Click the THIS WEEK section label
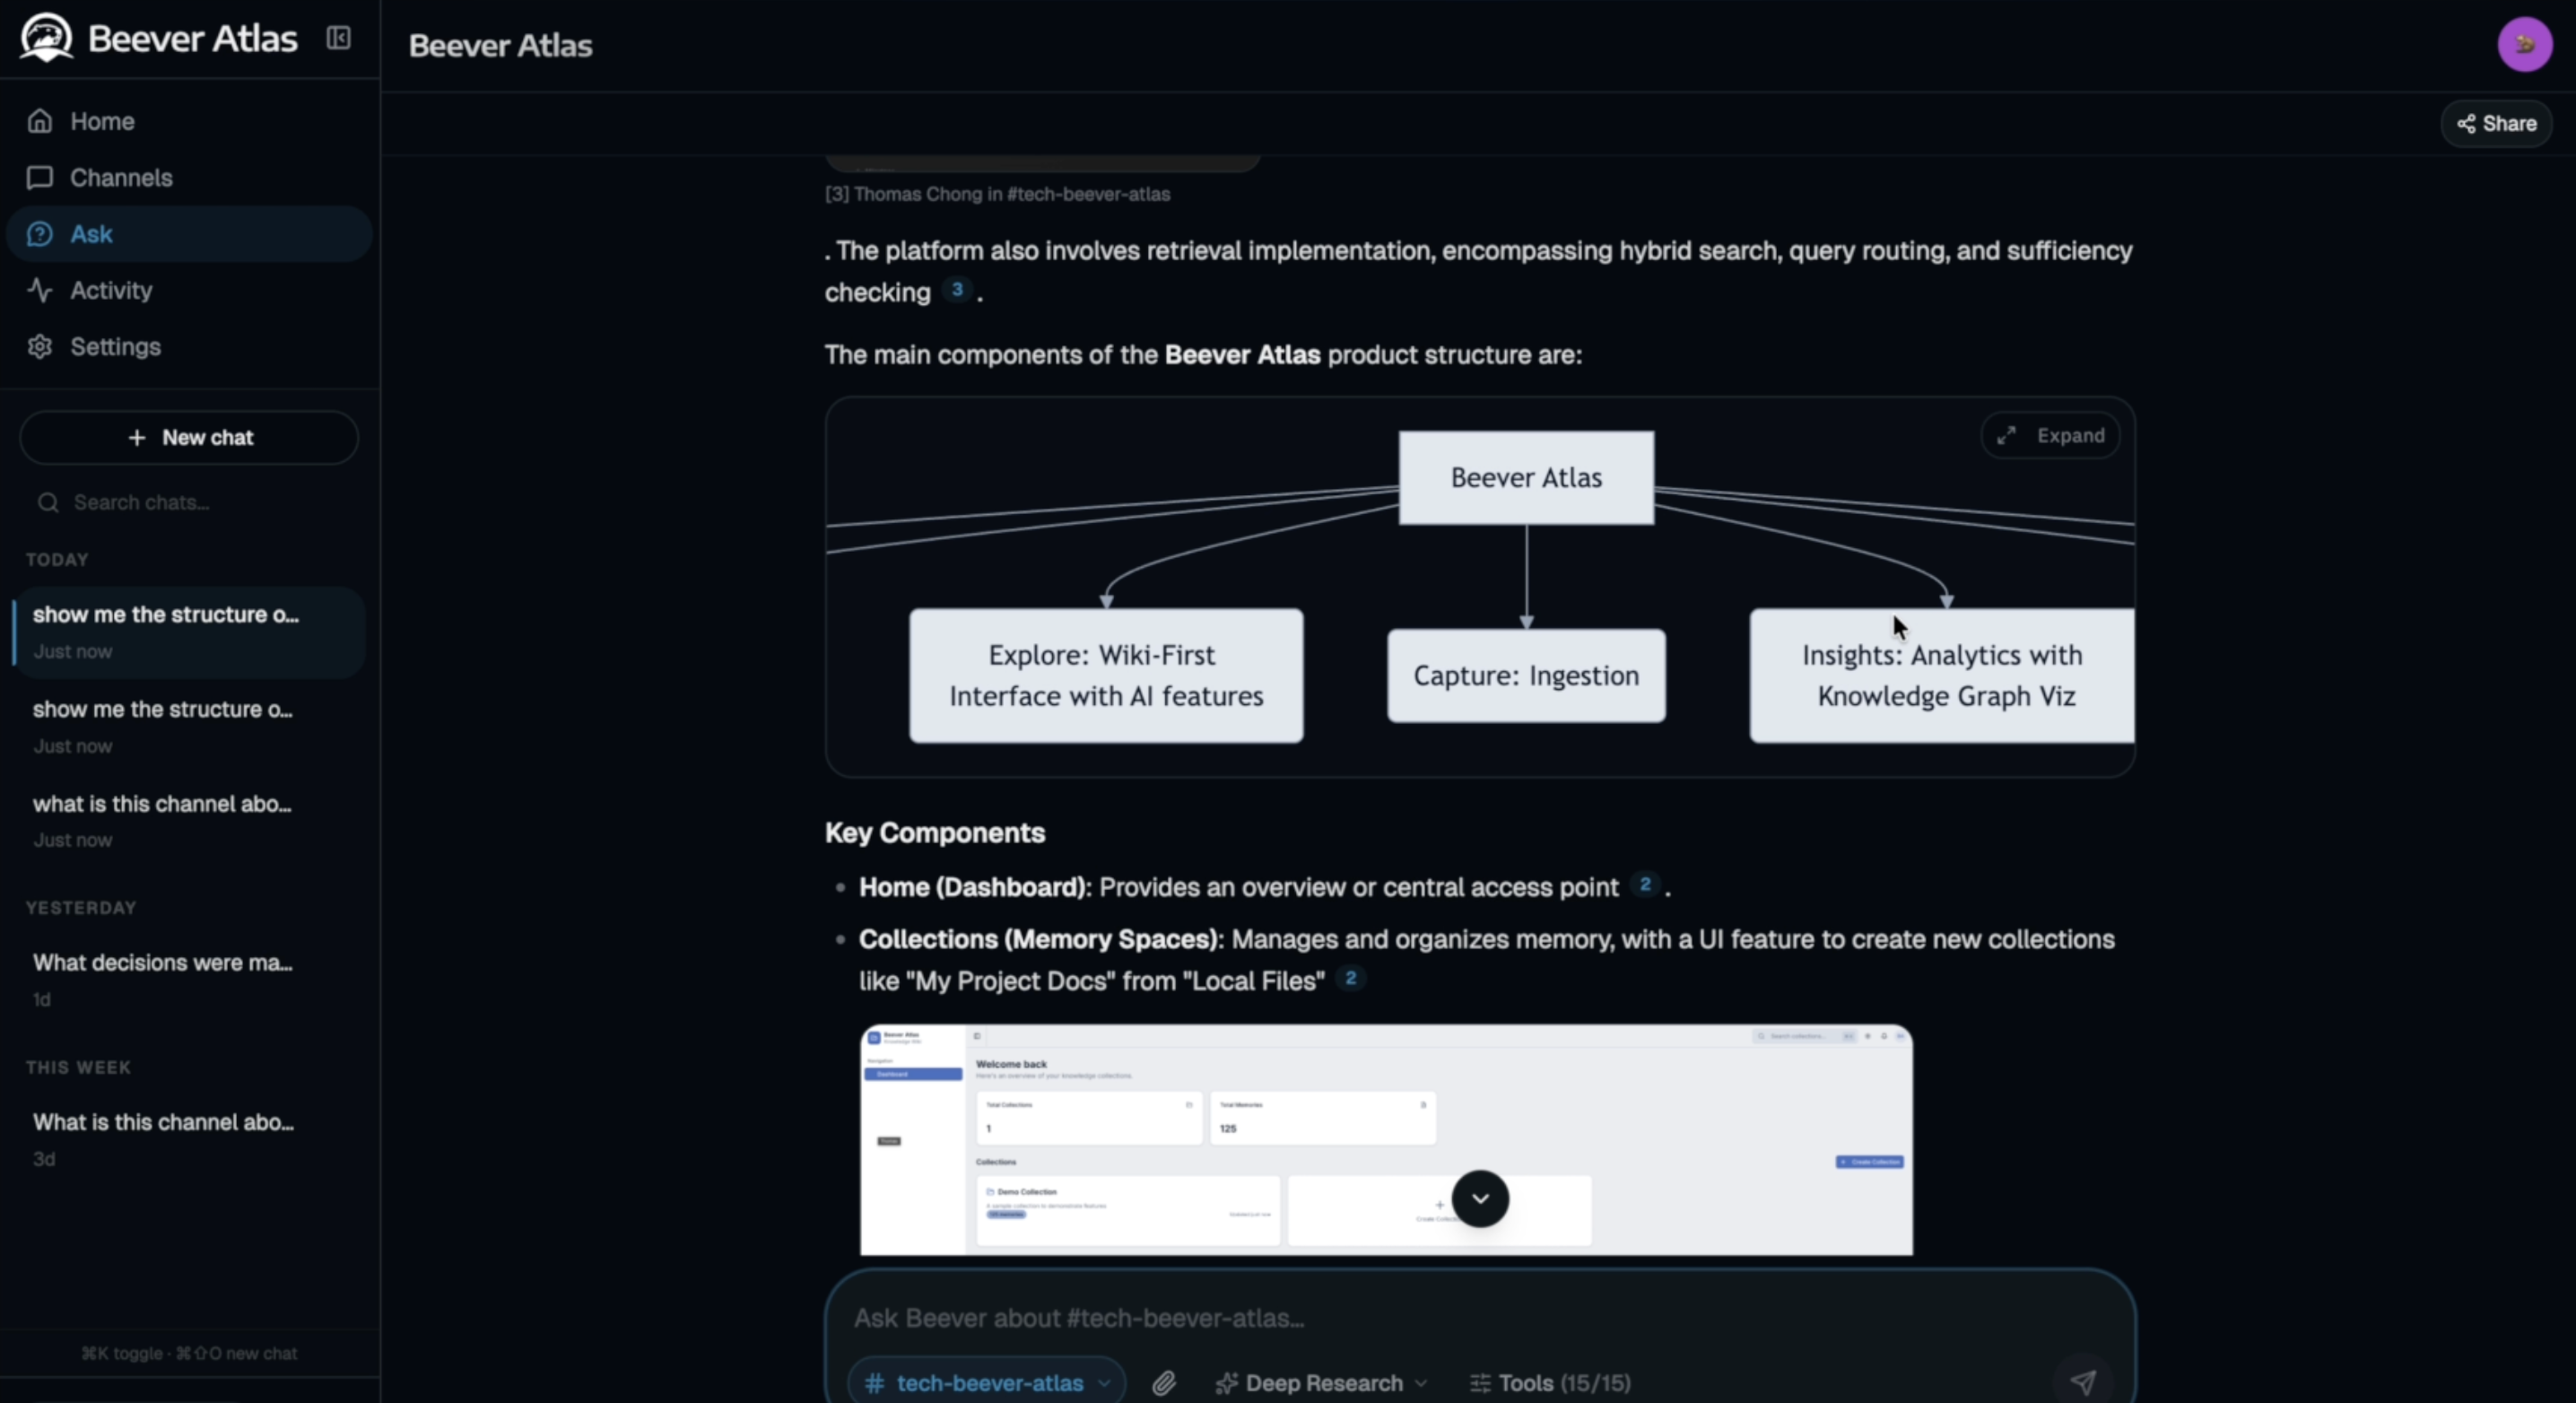The image size is (2576, 1403). point(78,1067)
